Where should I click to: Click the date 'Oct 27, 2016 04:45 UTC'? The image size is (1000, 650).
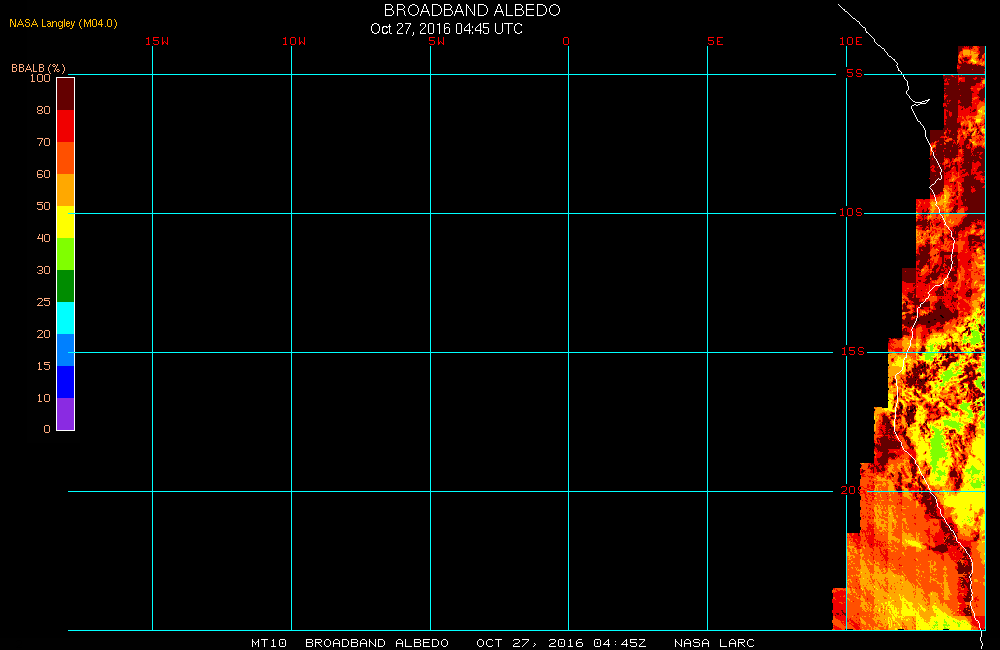point(446,29)
